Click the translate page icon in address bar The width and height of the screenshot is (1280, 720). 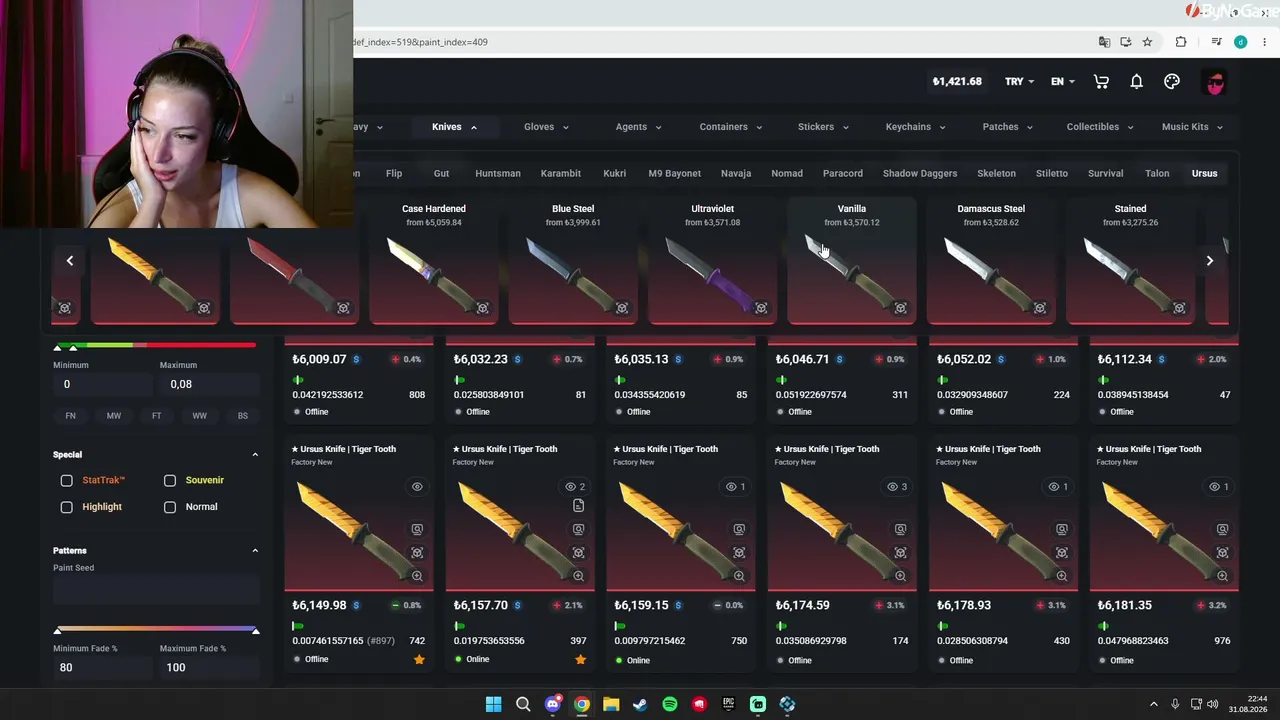1104,42
